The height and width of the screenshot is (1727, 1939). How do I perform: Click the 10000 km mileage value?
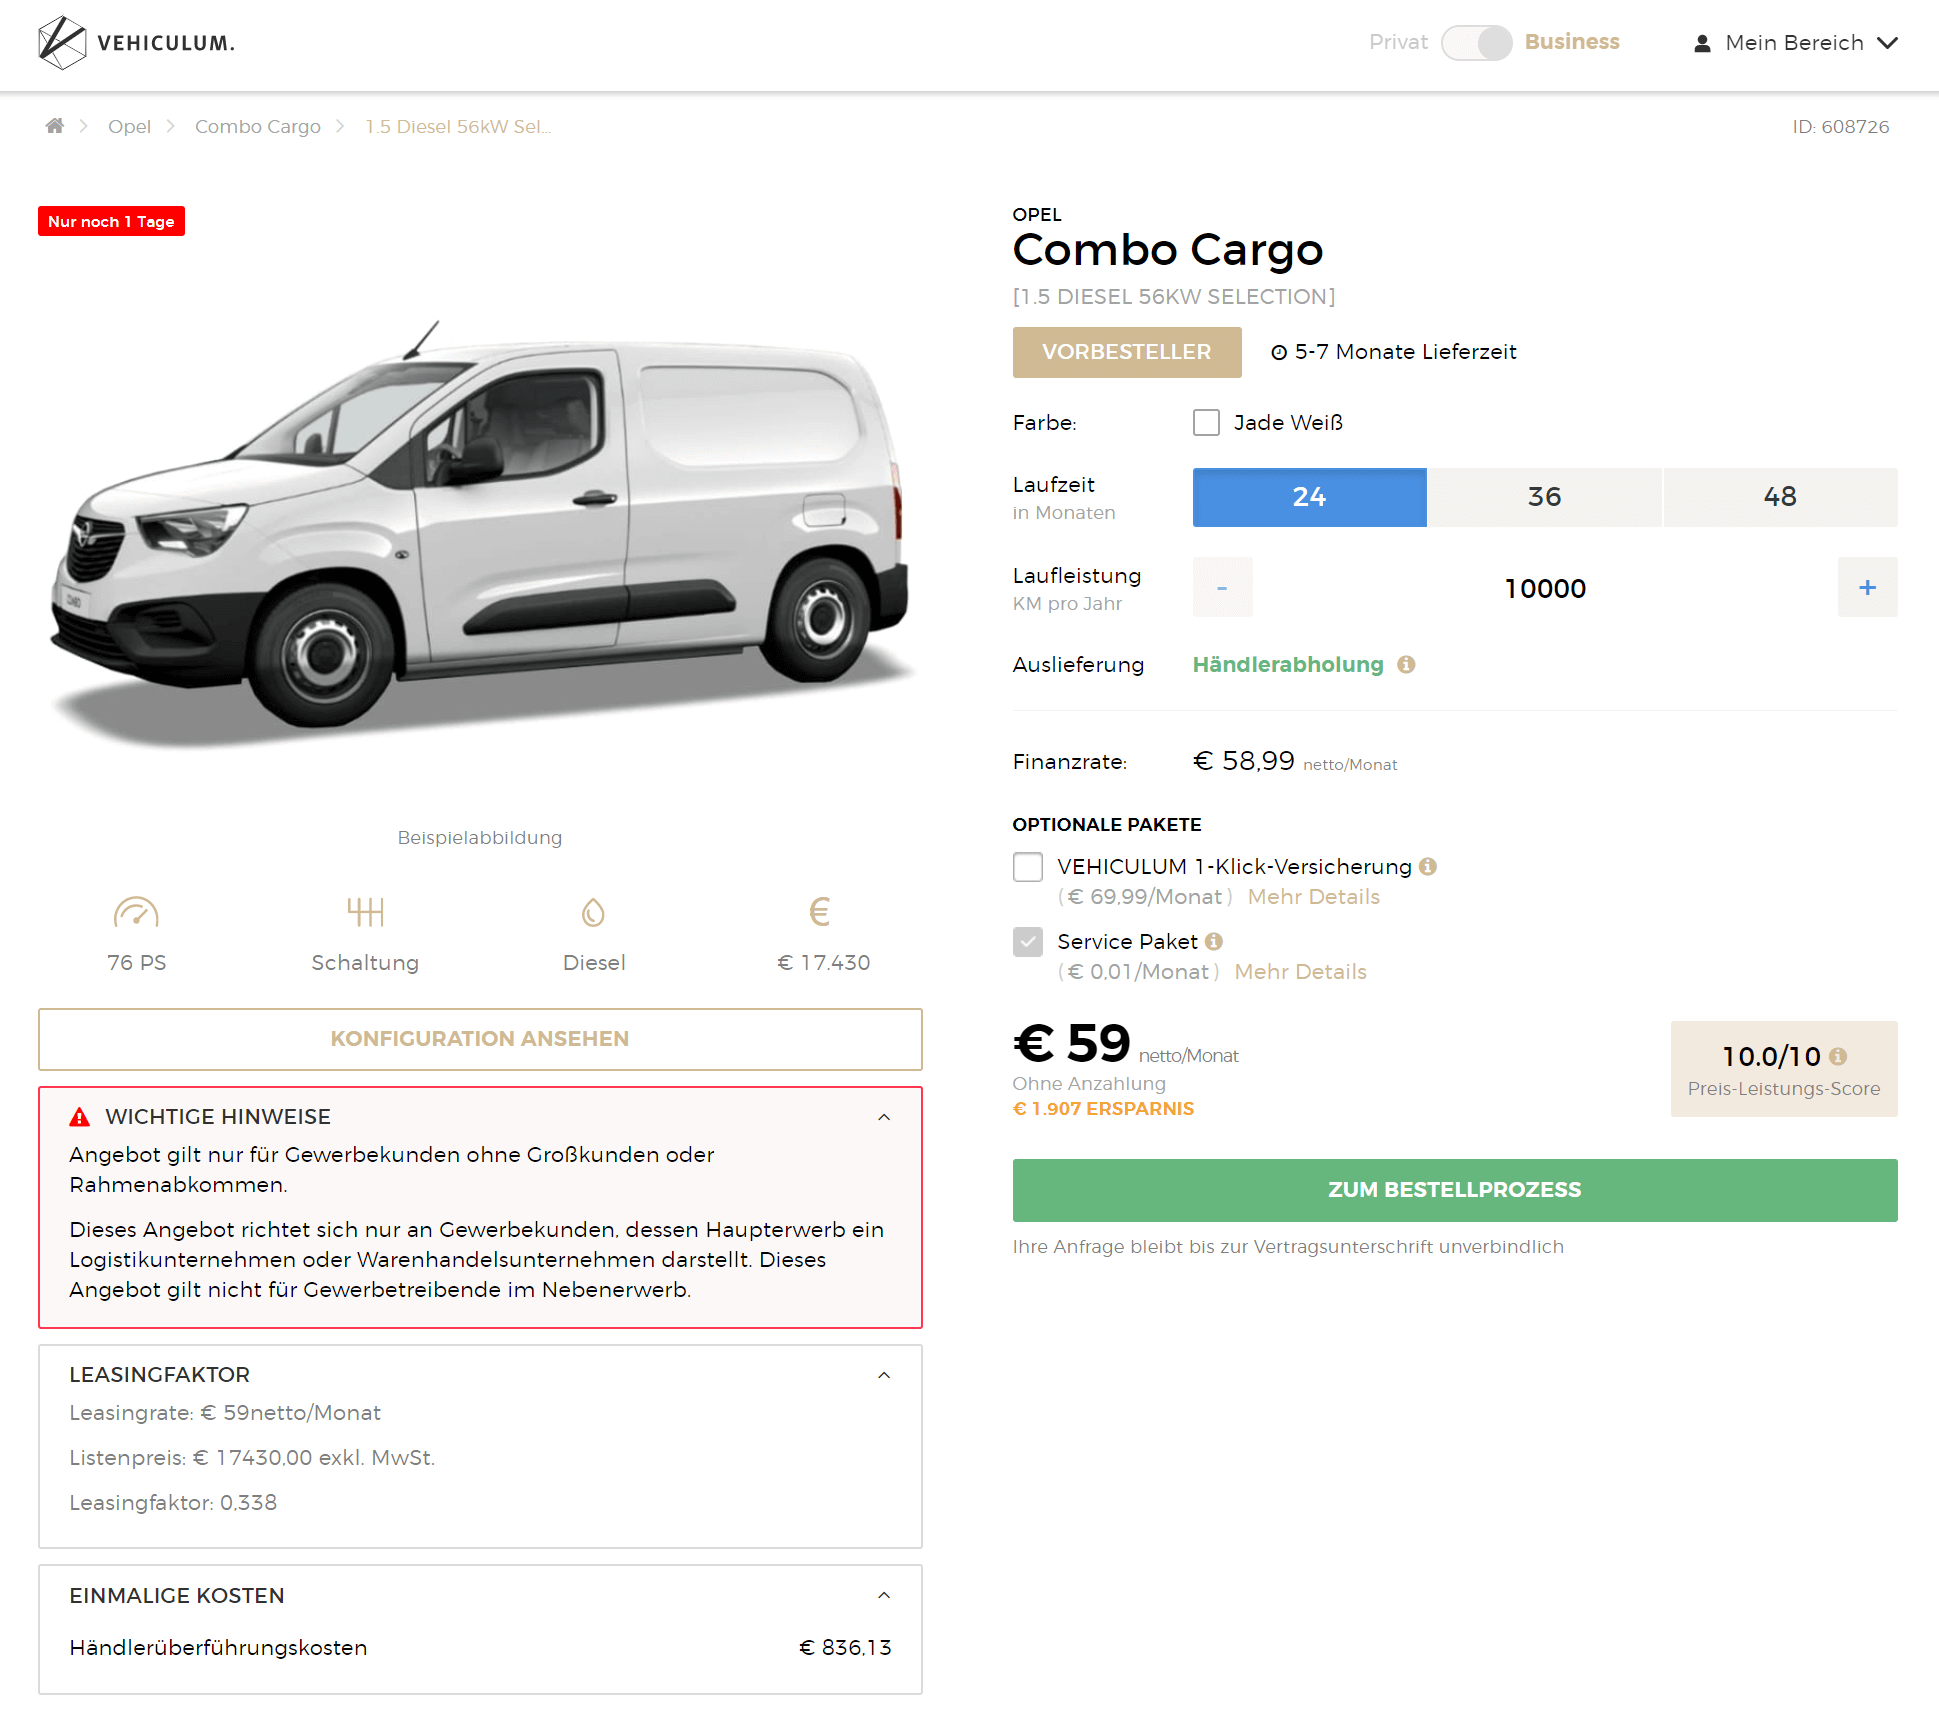pos(1545,588)
